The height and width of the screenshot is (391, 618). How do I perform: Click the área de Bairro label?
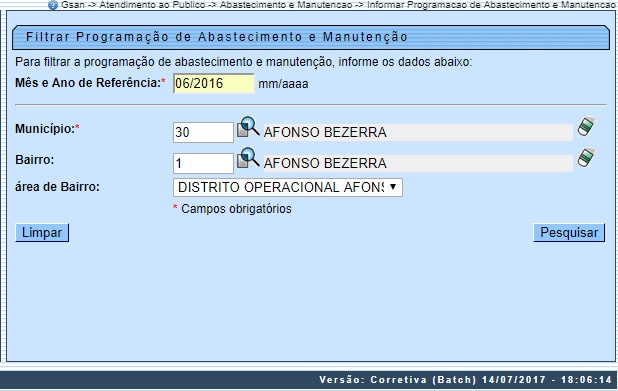57,187
